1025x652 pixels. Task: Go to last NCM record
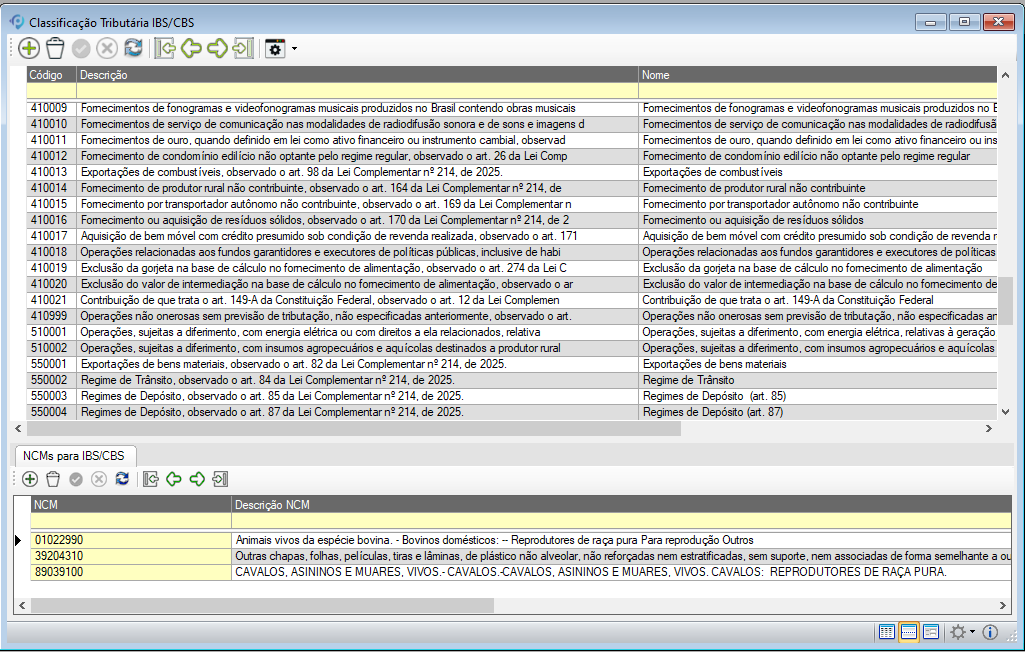click(x=220, y=479)
